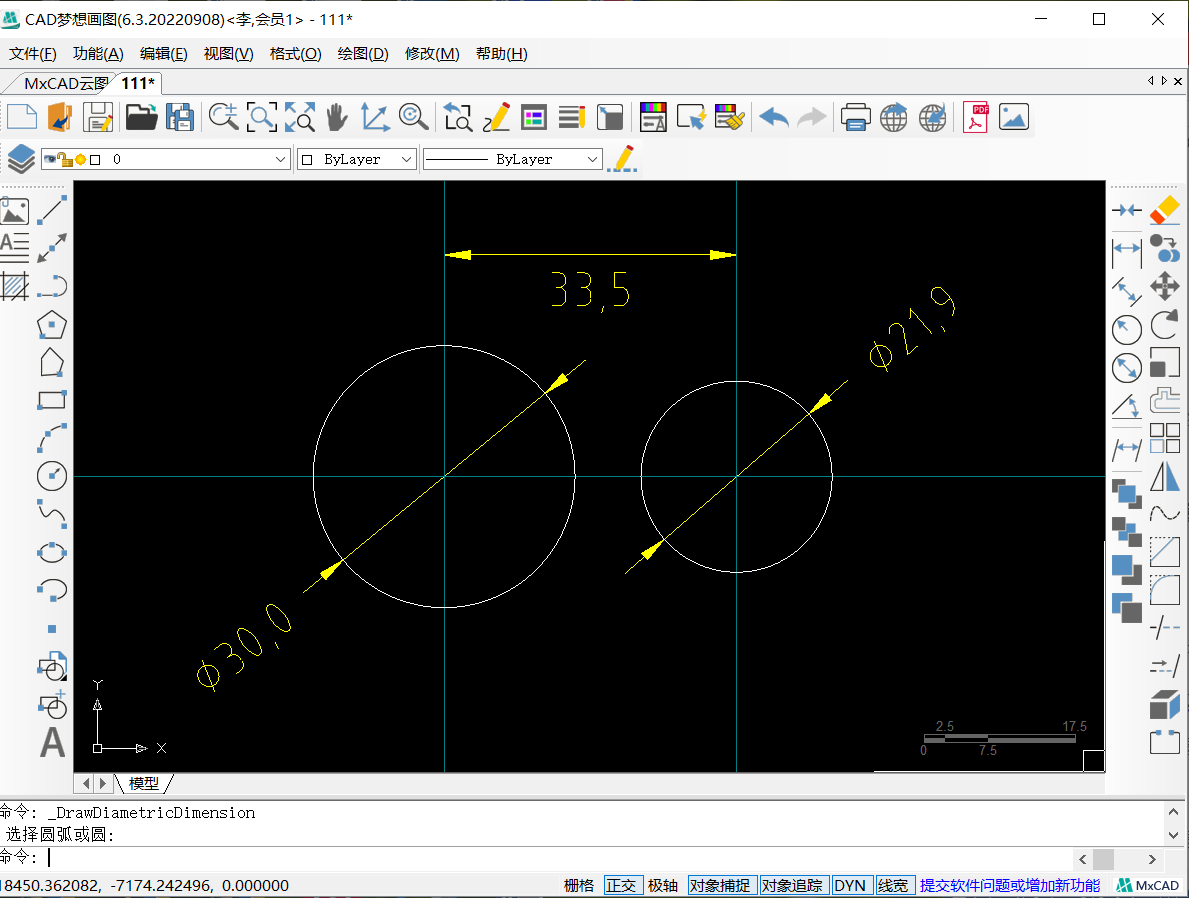Open the print icon
1189x898 pixels.
pos(855,118)
